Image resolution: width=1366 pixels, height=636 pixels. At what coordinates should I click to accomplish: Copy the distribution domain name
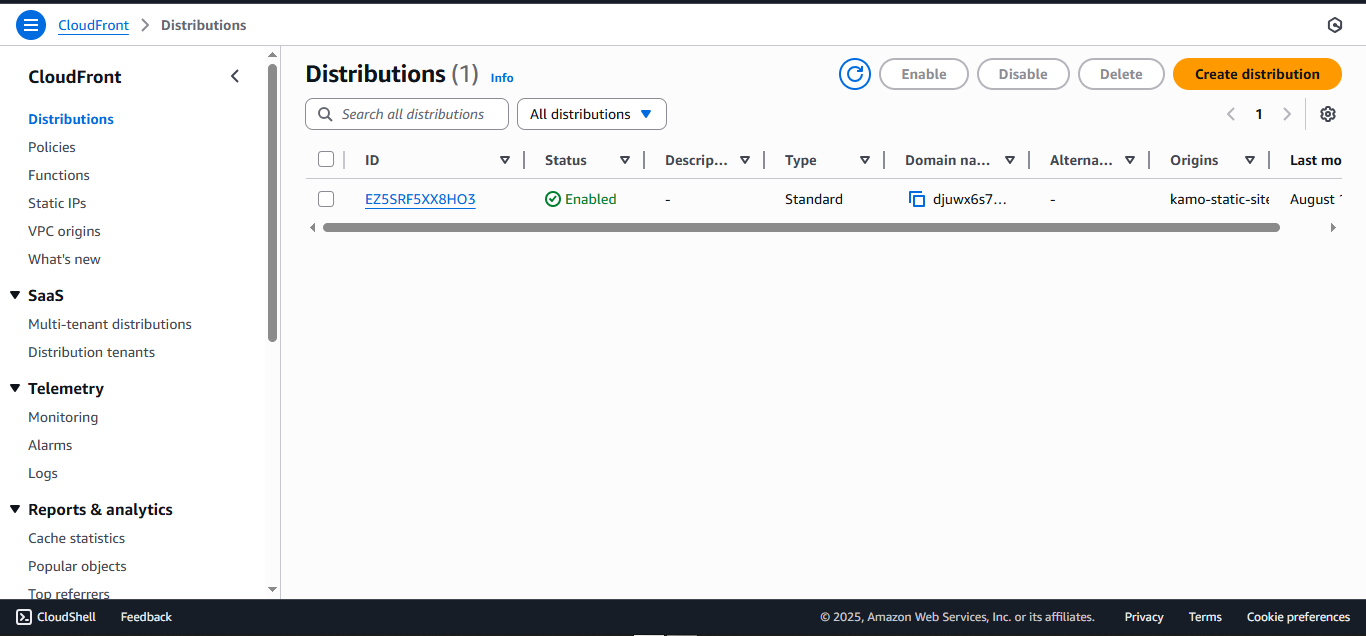click(917, 199)
